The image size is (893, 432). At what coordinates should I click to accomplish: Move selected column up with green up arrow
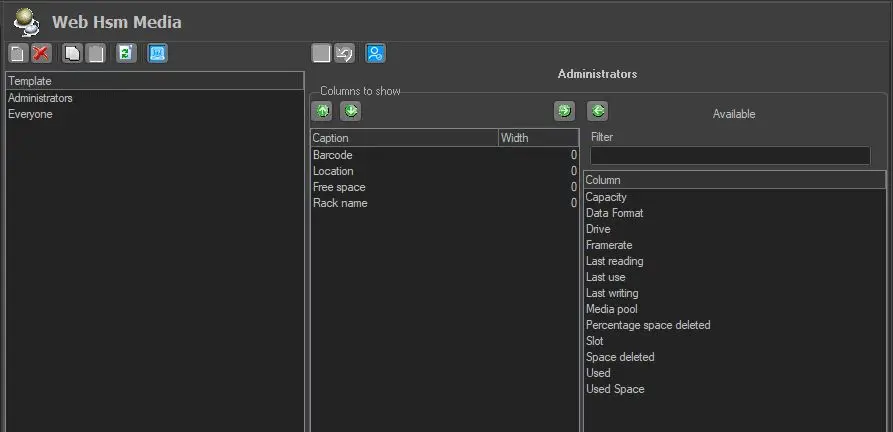(x=322, y=111)
